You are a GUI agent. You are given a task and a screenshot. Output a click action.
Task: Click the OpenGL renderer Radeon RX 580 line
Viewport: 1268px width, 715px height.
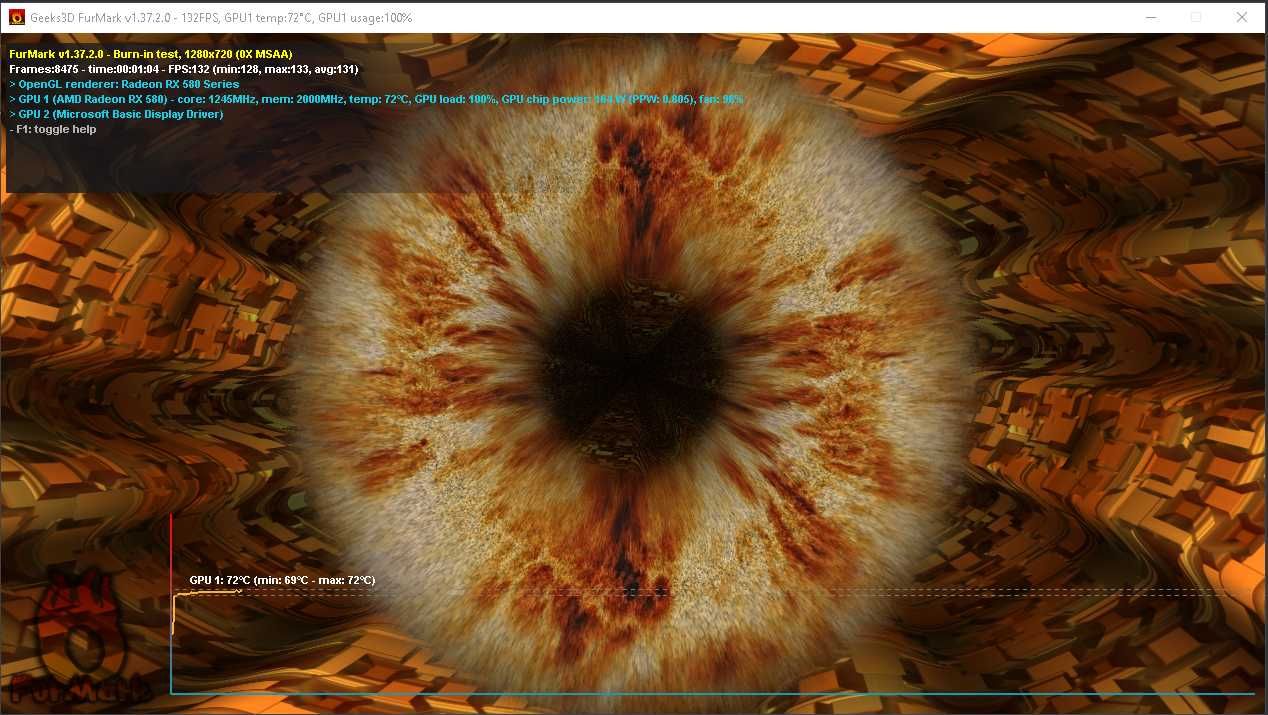pos(124,84)
